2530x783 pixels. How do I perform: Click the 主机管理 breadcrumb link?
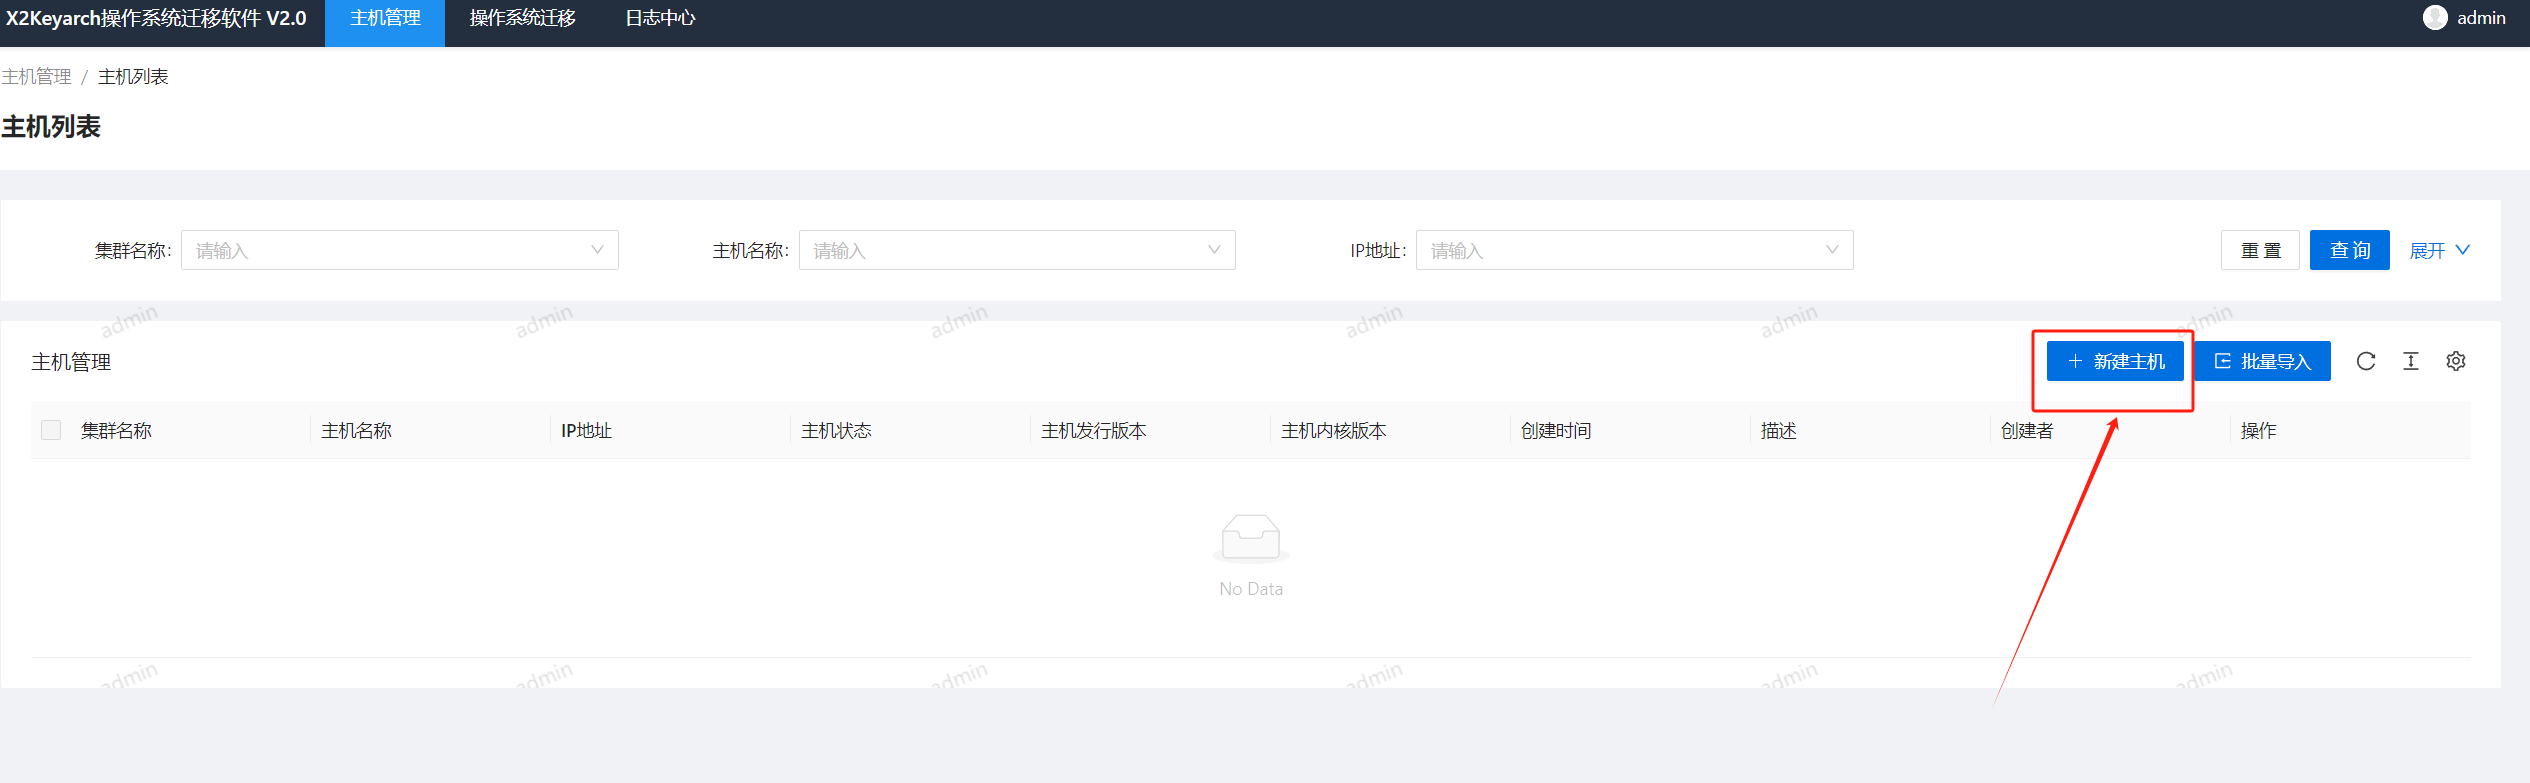(x=37, y=77)
